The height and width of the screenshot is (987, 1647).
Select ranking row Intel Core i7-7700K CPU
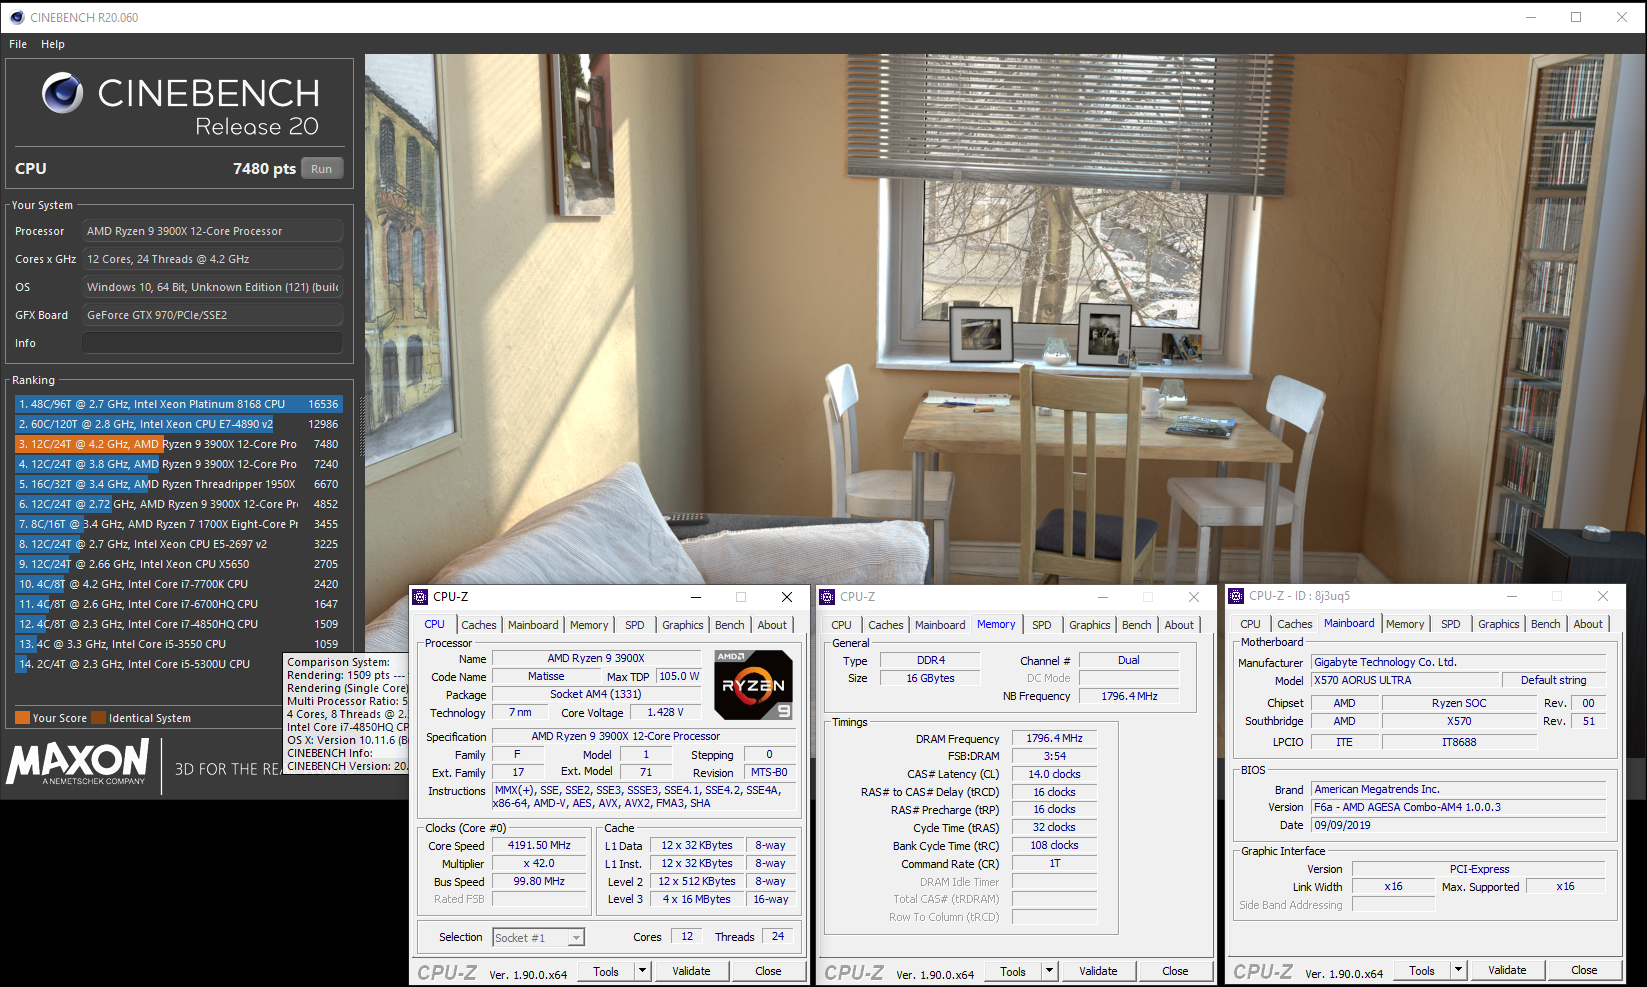[179, 584]
